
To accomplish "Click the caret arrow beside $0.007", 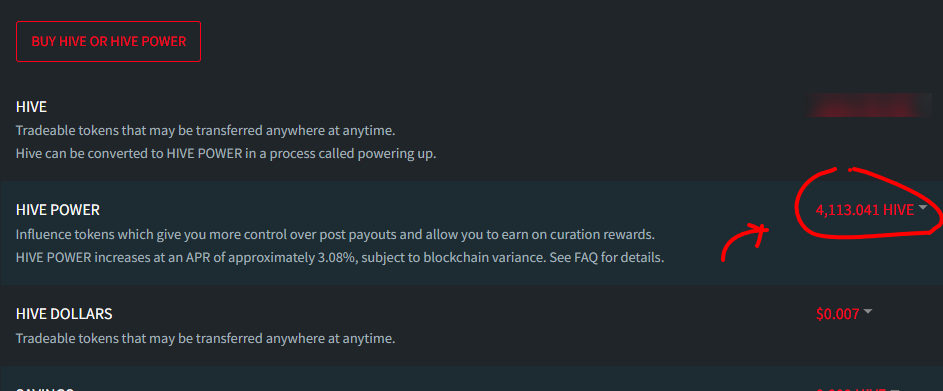I will pos(868,312).
